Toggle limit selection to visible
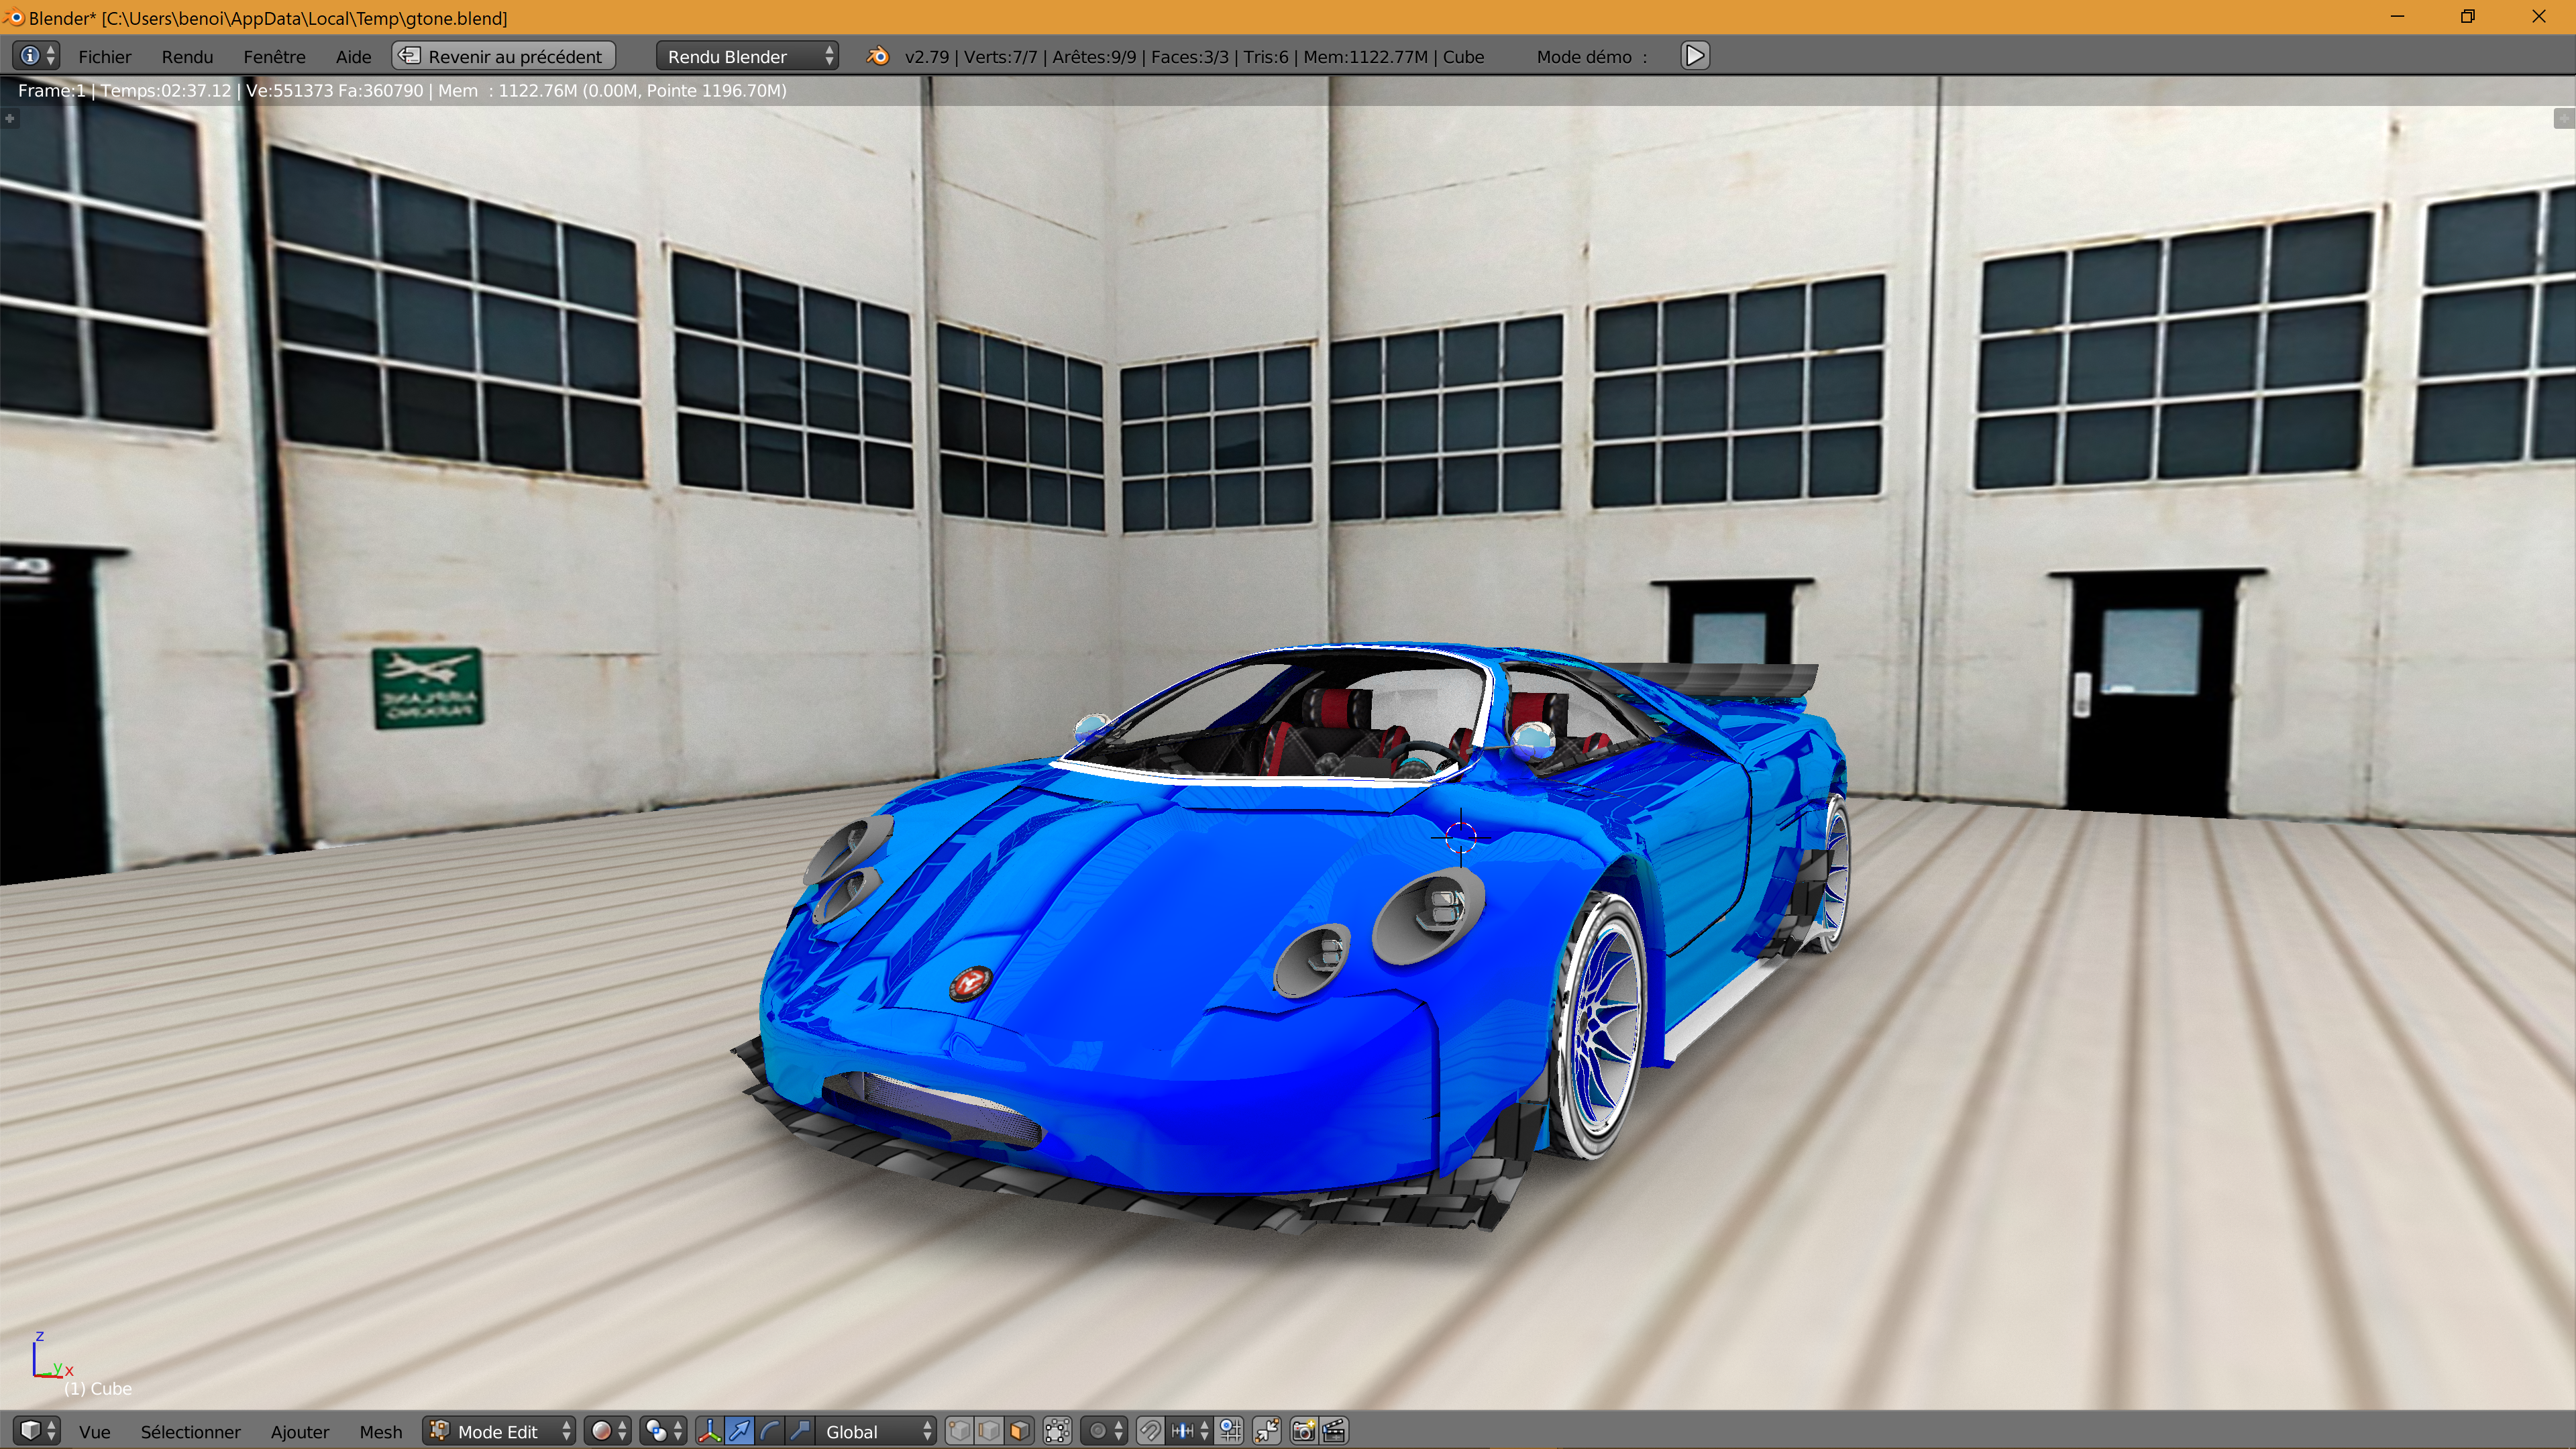 coord(1057,1431)
